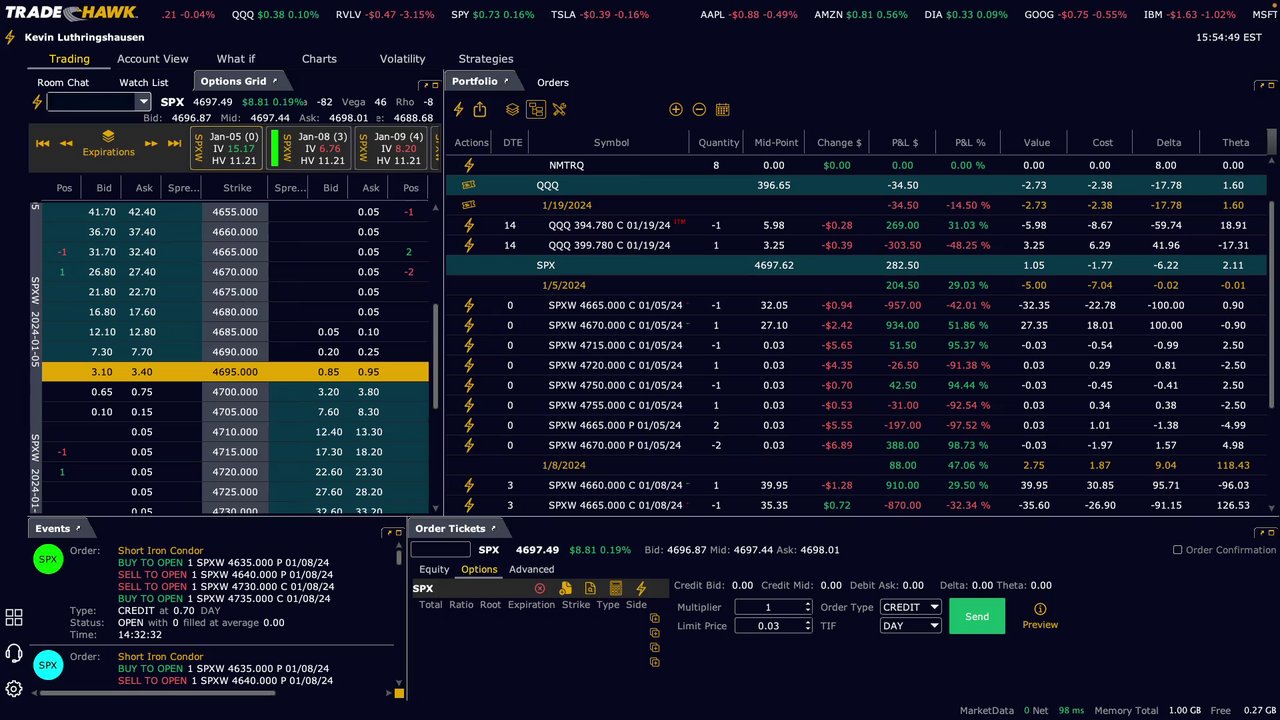This screenshot has width=1280, height=720.
Task: Select the highlighted 4695.000 strike row
Action: click(235, 372)
